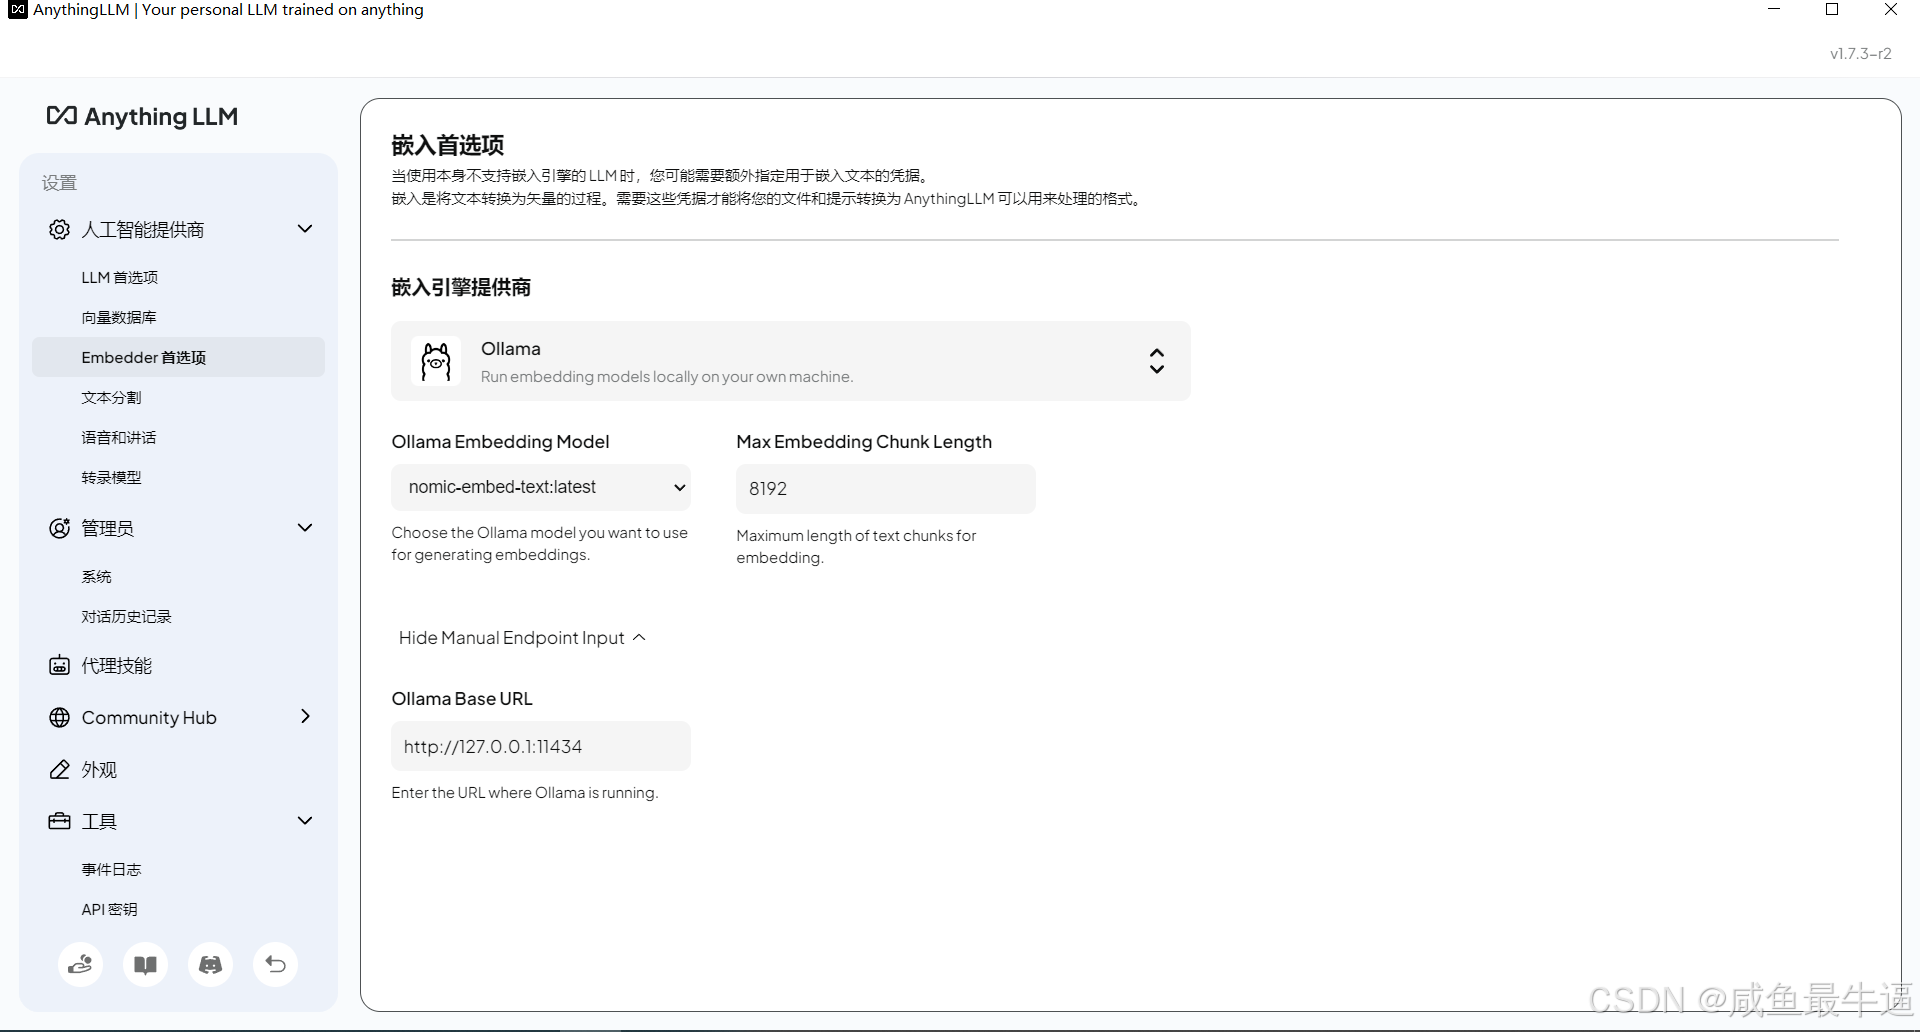Click the 管理员 section label

107,528
